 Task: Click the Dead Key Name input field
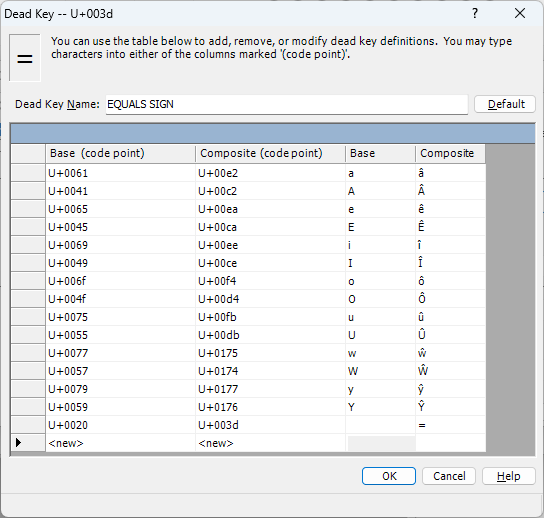[287, 104]
